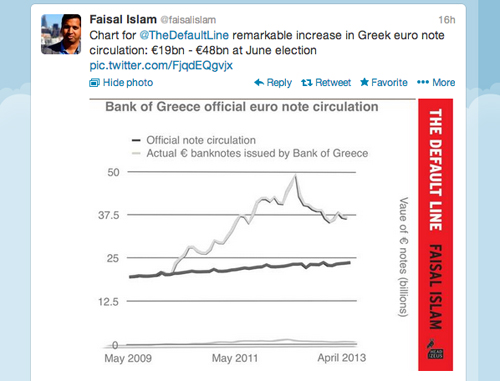Click the Favorite star icon
Screen dimensions: 500x381
click(364, 82)
